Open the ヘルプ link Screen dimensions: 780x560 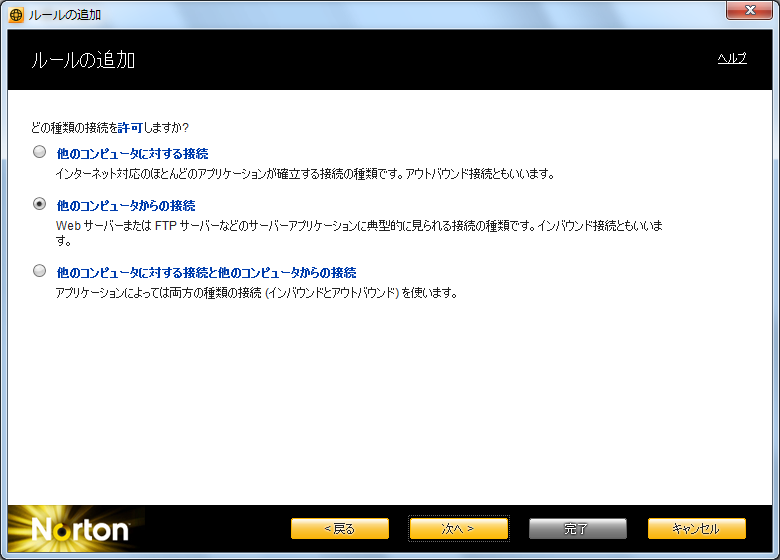point(732,59)
